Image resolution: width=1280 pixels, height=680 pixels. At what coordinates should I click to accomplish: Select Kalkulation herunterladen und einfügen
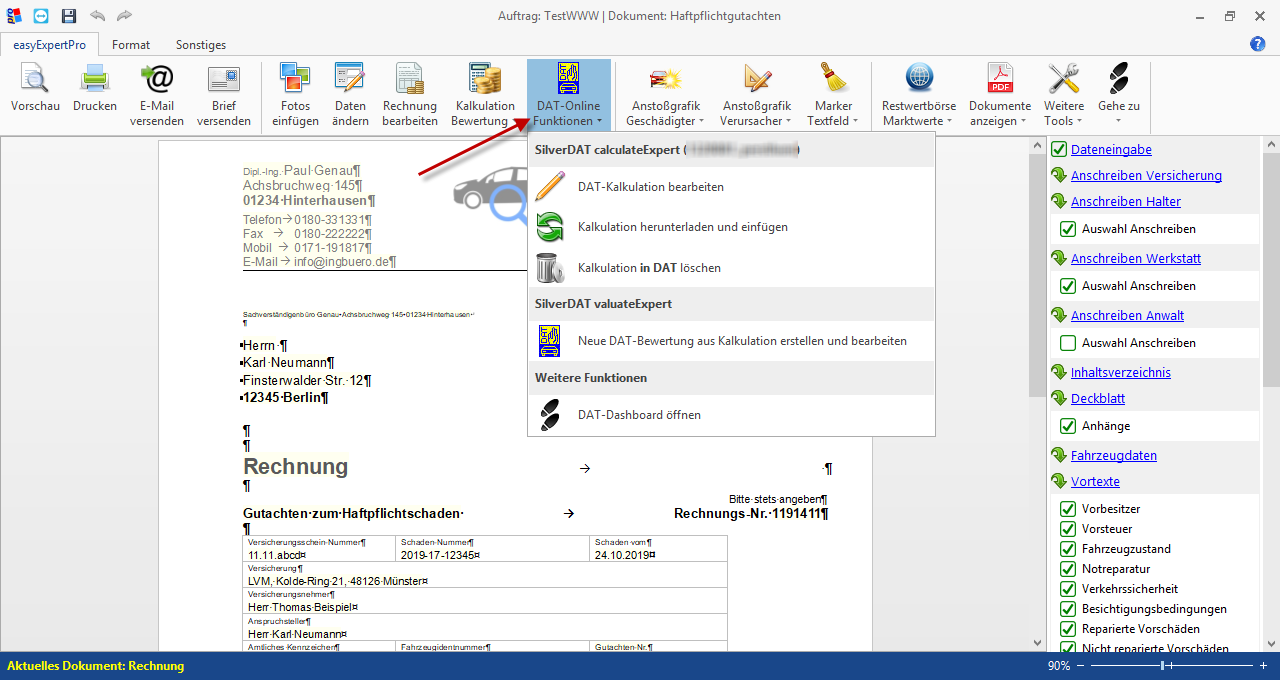[x=731, y=227]
